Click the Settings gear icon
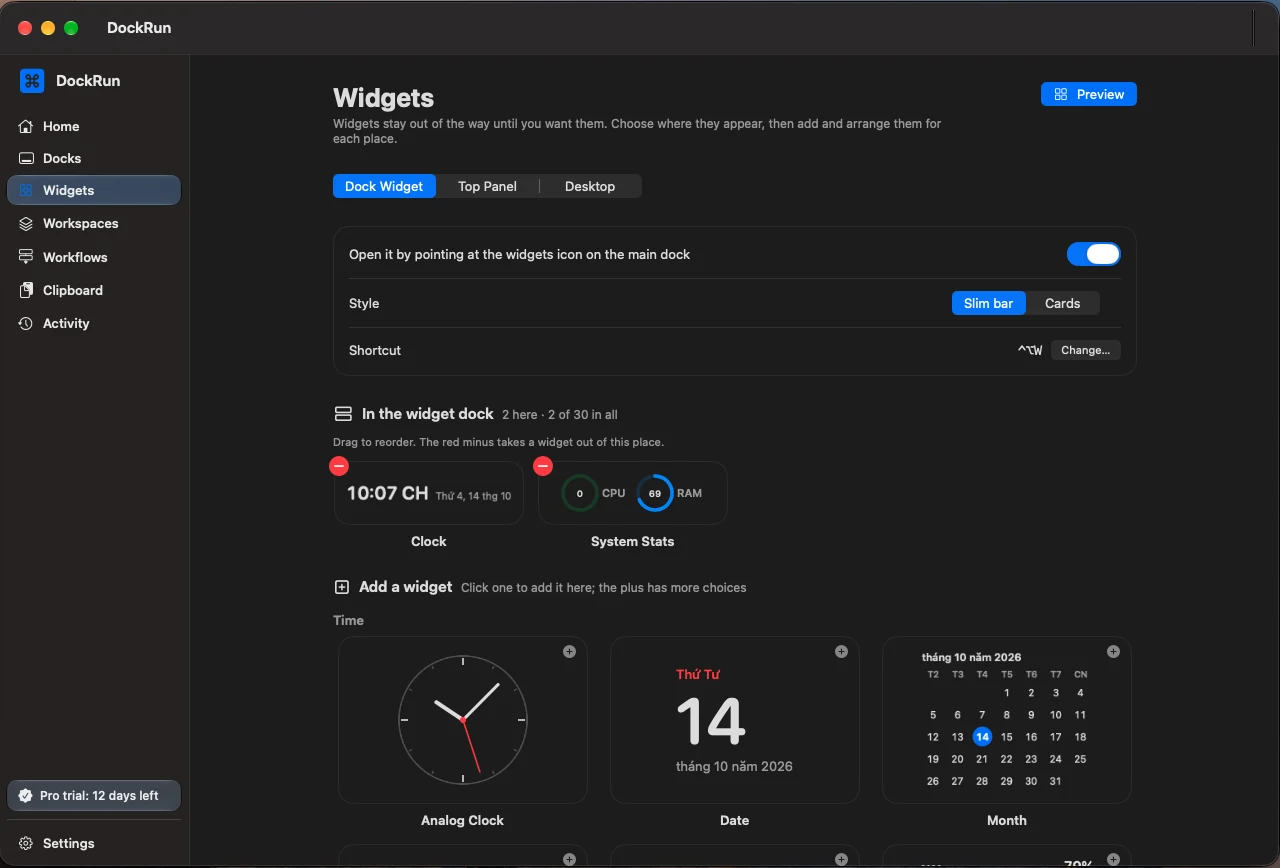1280x868 pixels. coord(26,844)
